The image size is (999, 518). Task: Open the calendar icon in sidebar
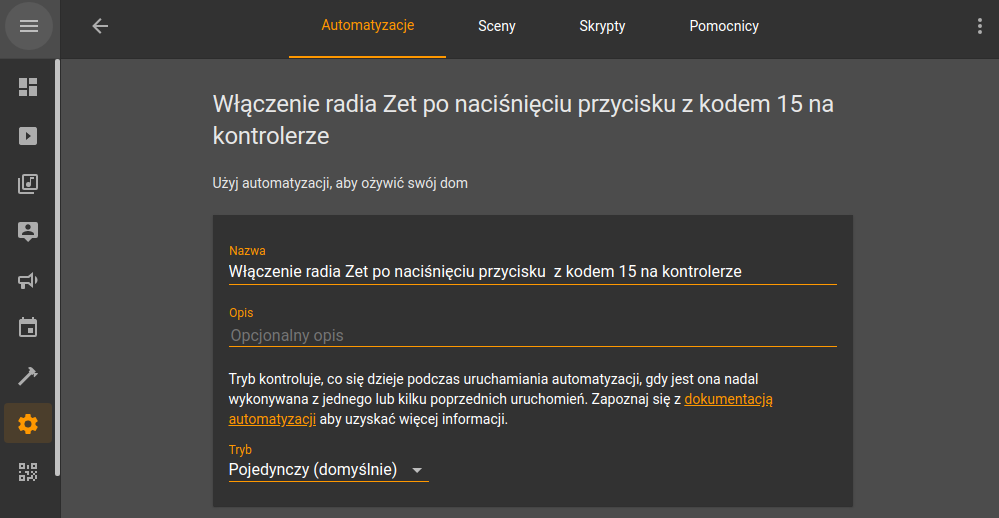point(28,327)
